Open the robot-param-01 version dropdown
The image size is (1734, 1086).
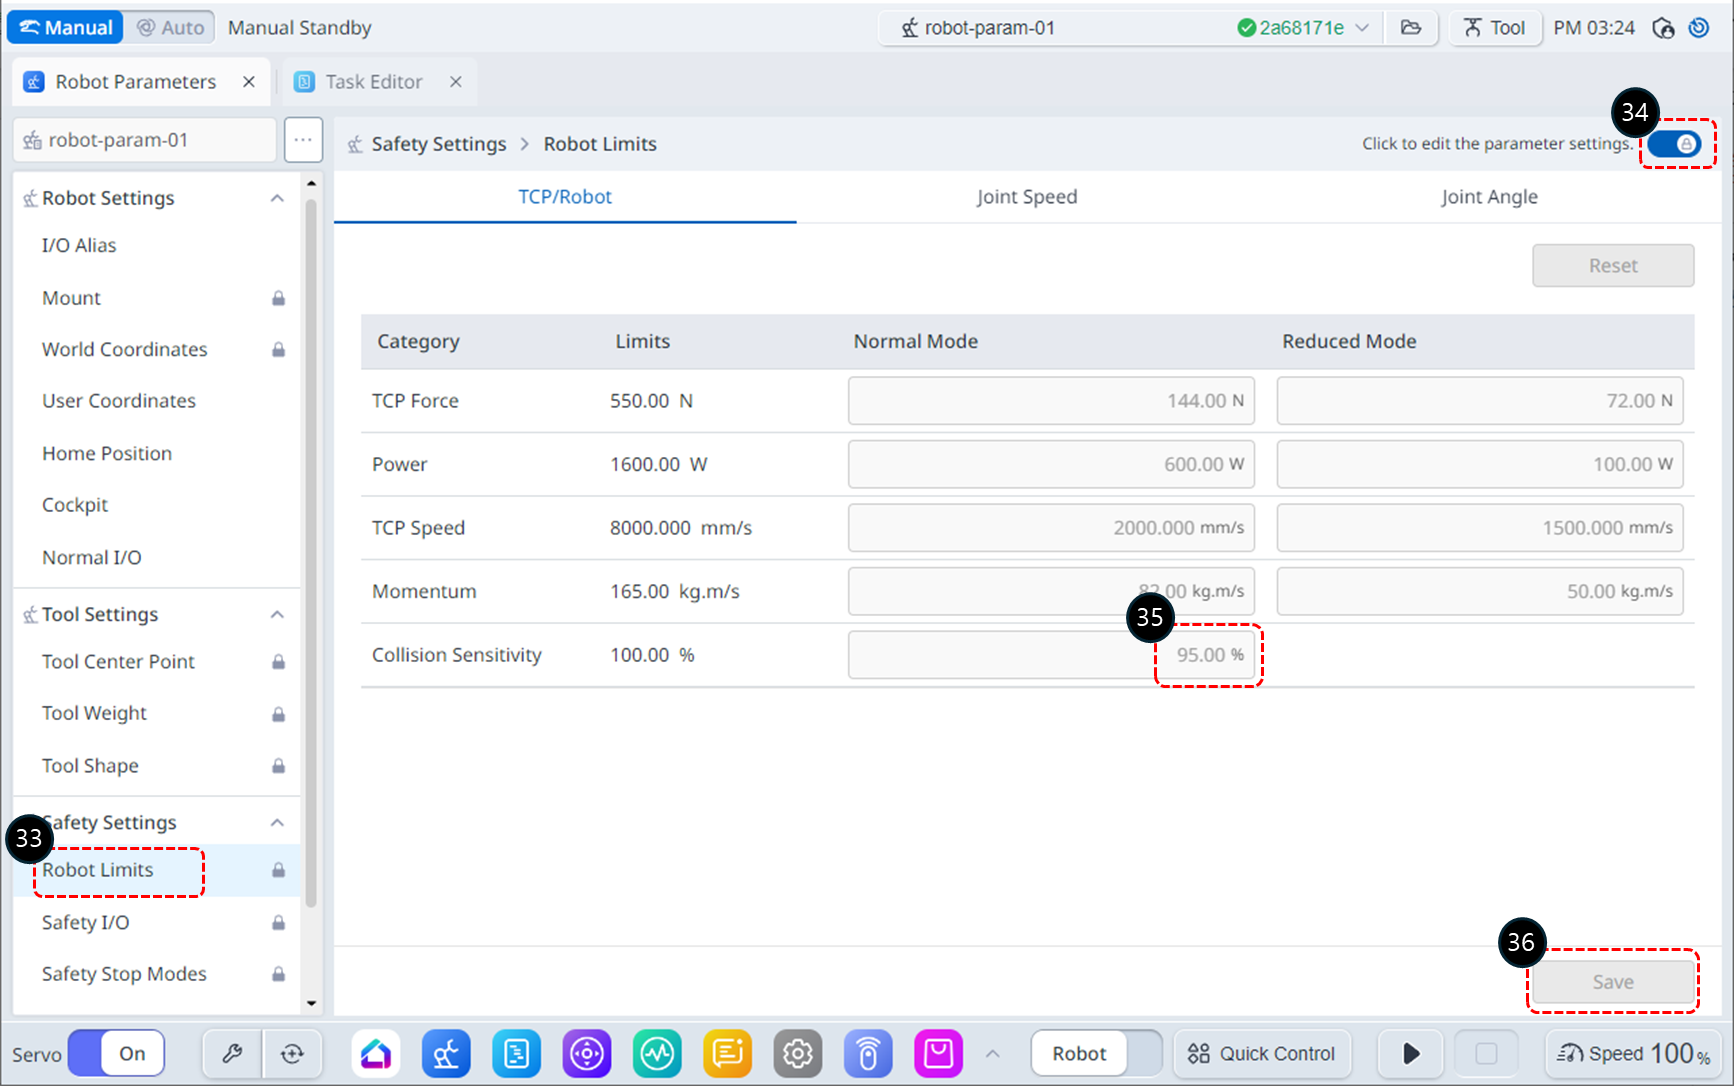1362,28
